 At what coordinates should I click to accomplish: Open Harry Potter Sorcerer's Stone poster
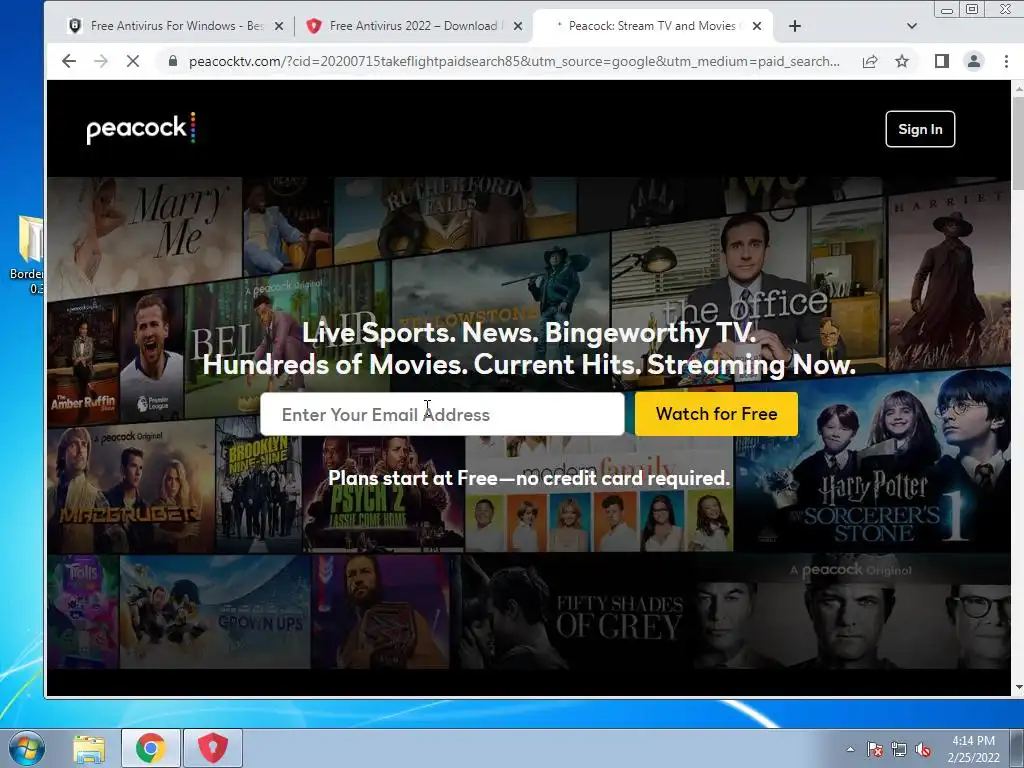[x=873, y=462]
